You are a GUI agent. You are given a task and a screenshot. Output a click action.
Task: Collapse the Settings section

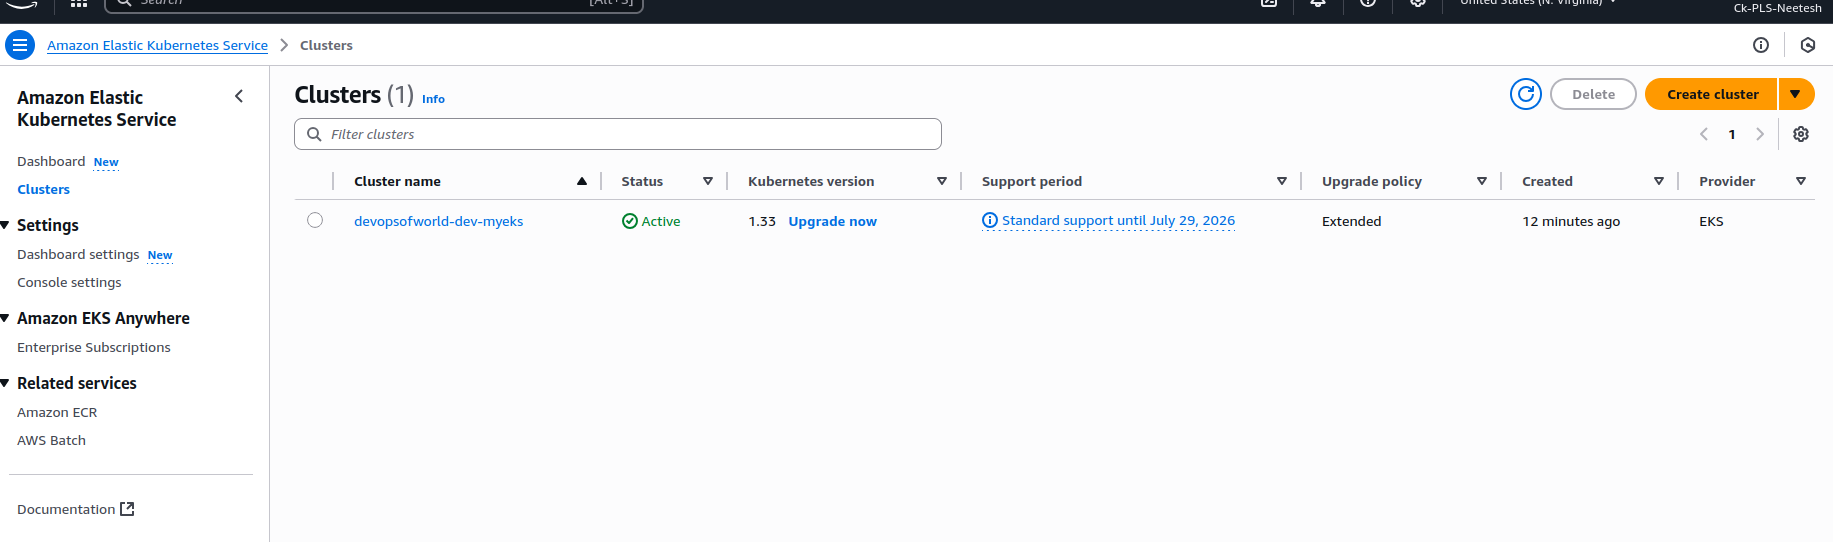(5, 225)
